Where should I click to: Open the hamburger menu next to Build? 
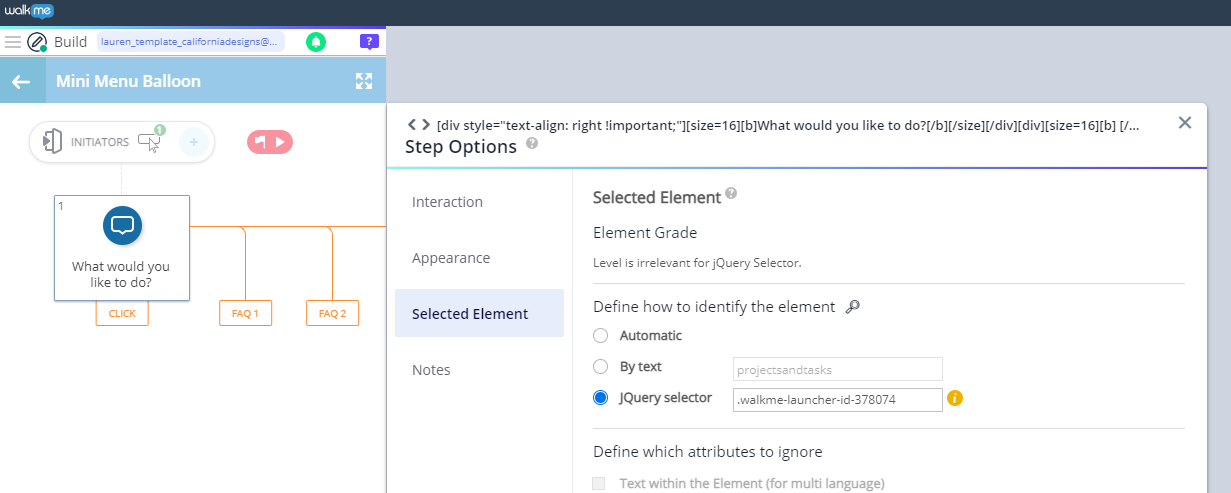(x=13, y=42)
